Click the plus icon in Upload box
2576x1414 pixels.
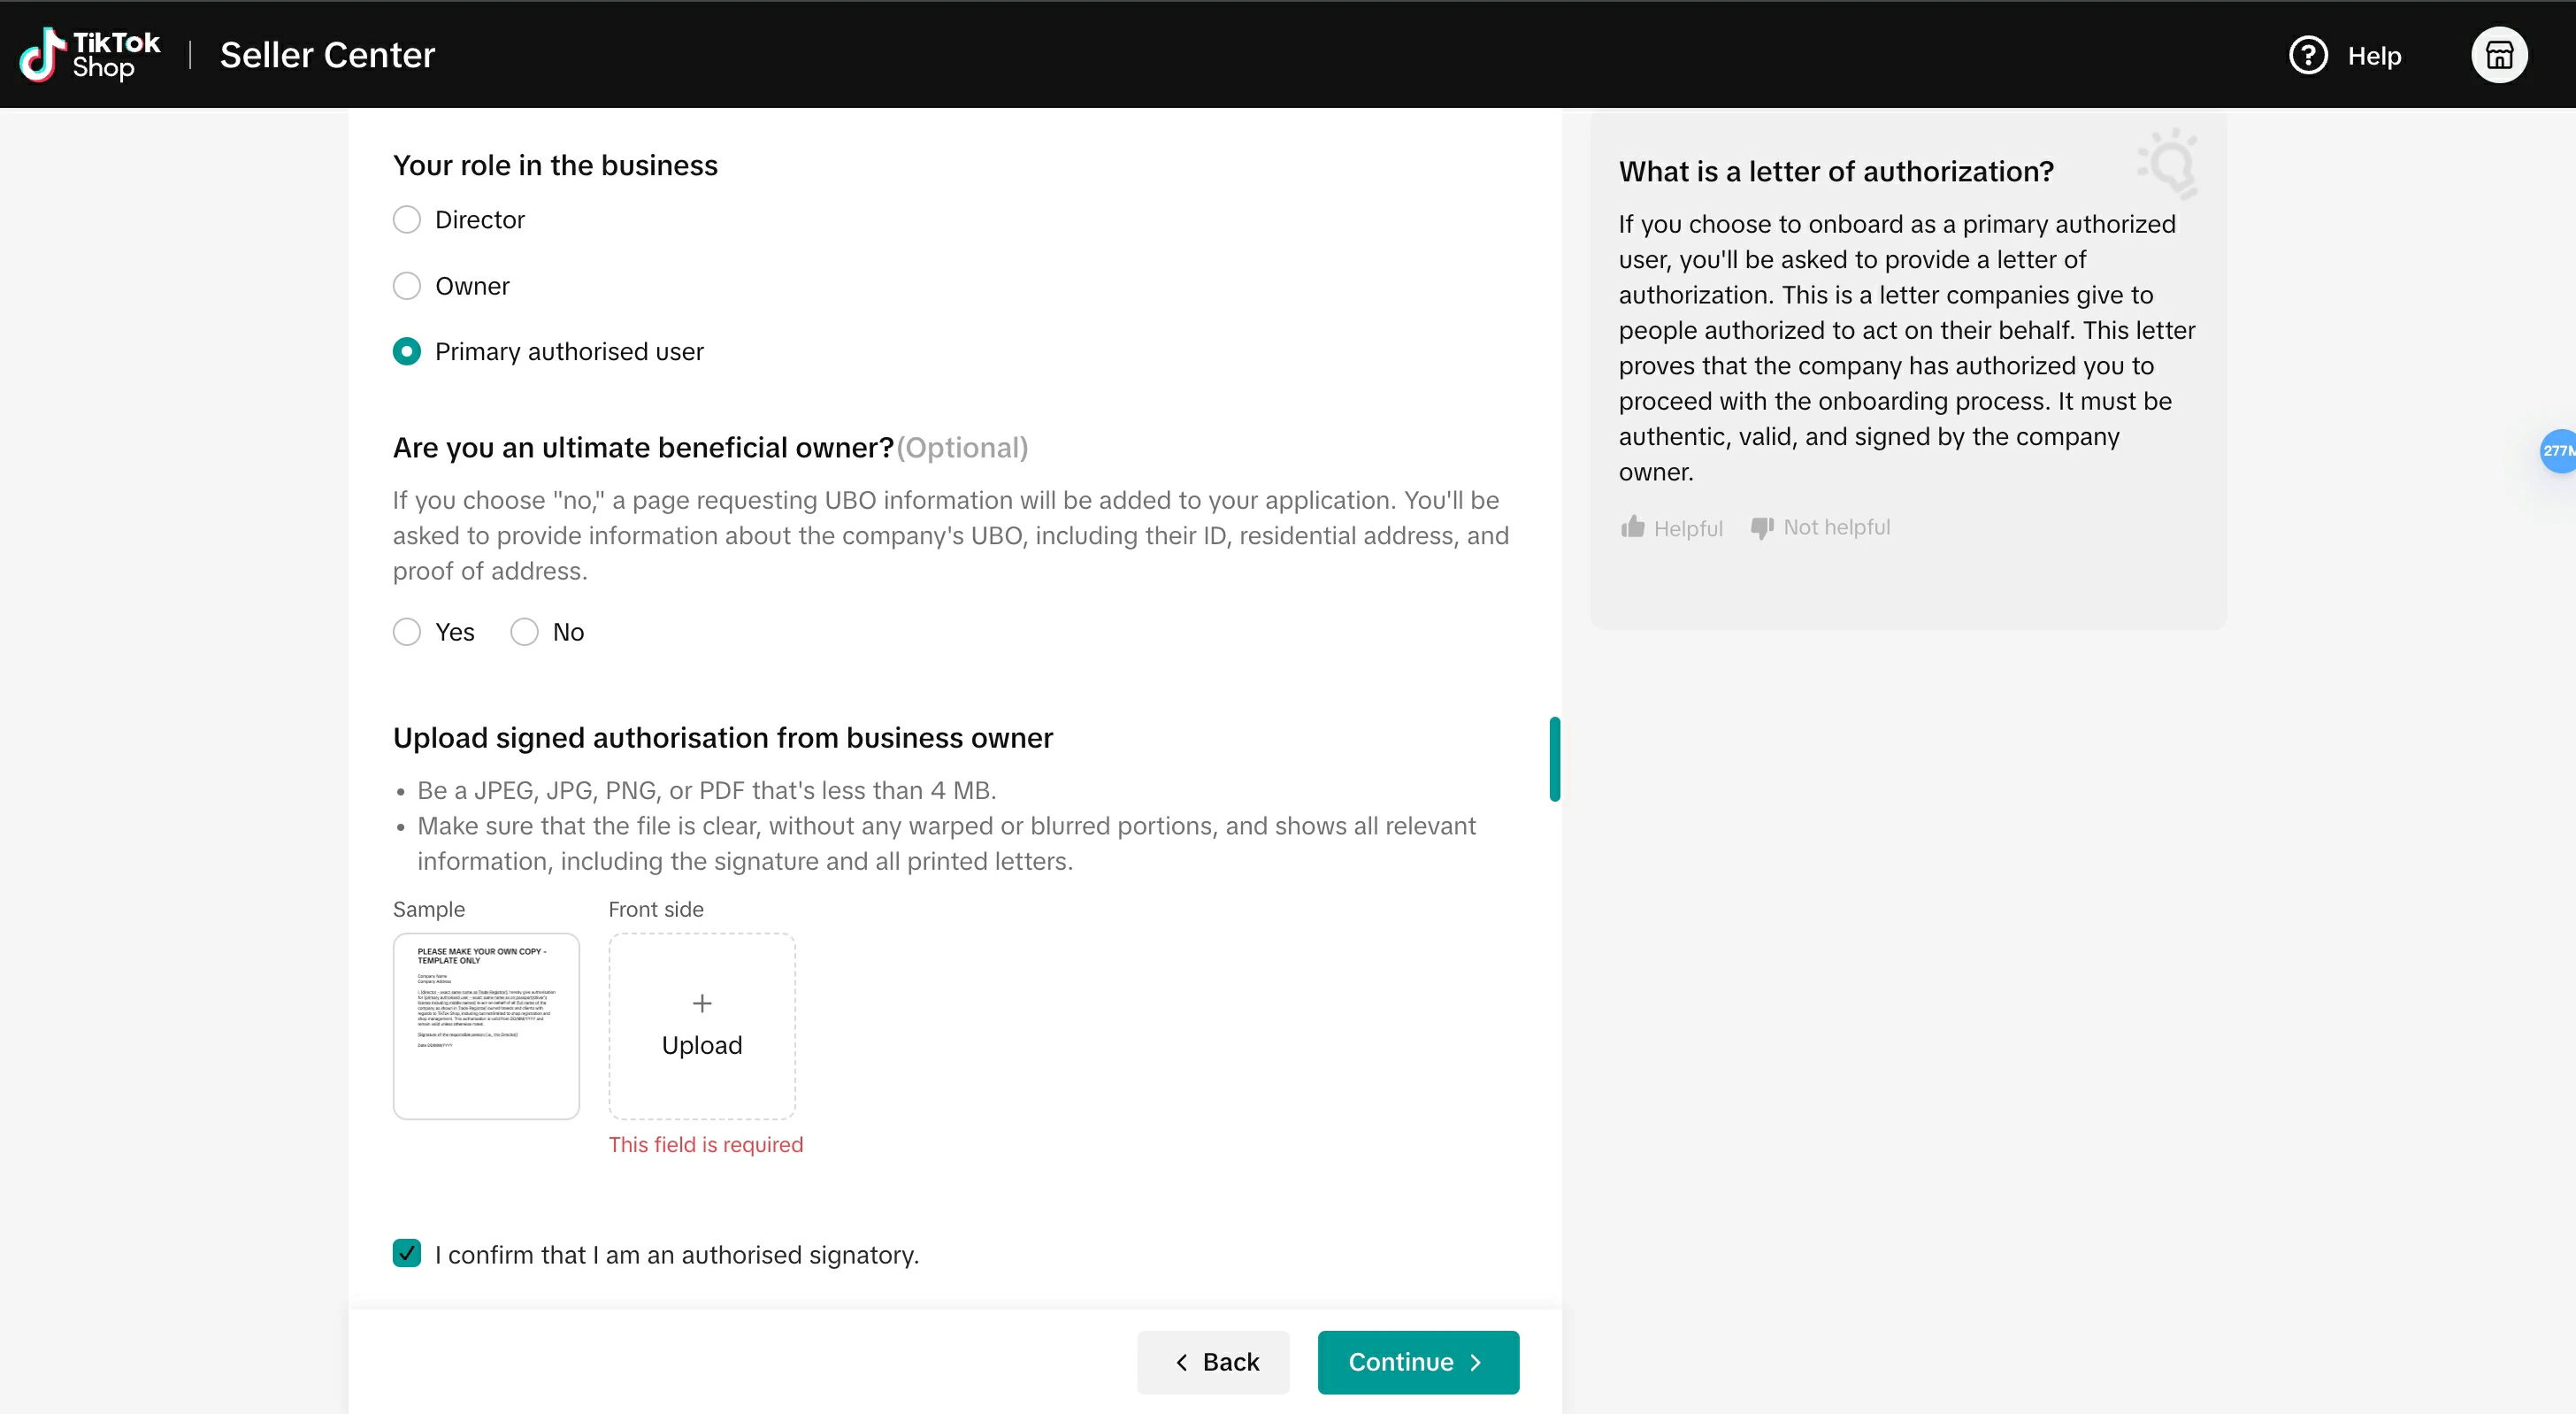pyautogui.click(x=702, y=1003)
